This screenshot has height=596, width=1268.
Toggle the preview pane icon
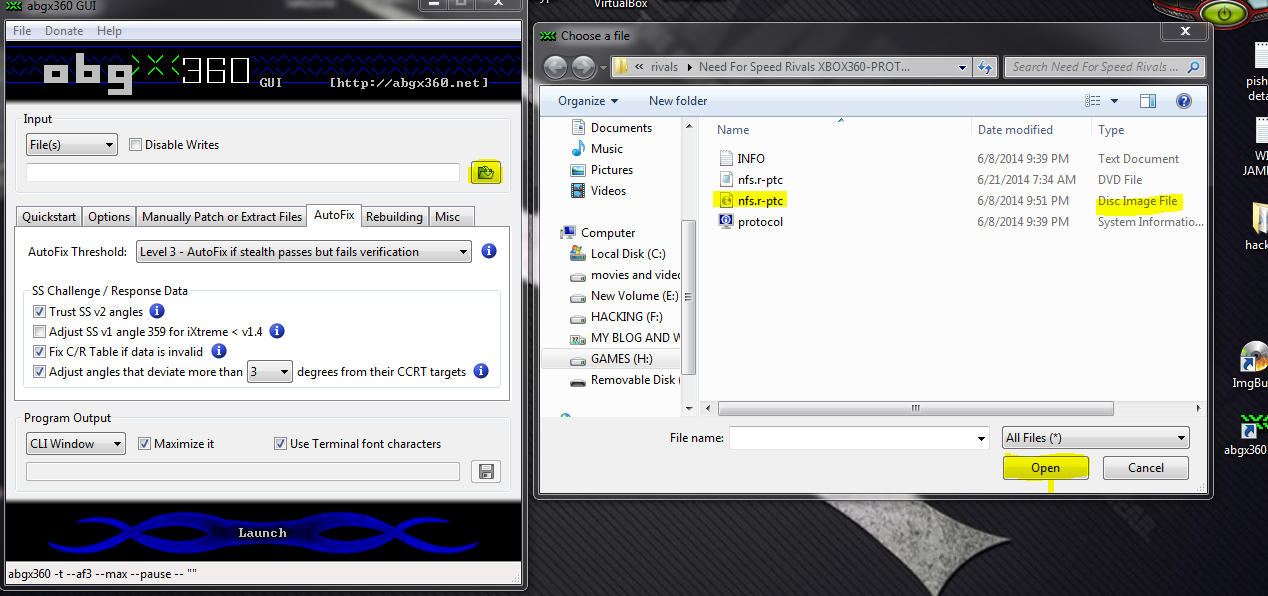[1148, 101]
